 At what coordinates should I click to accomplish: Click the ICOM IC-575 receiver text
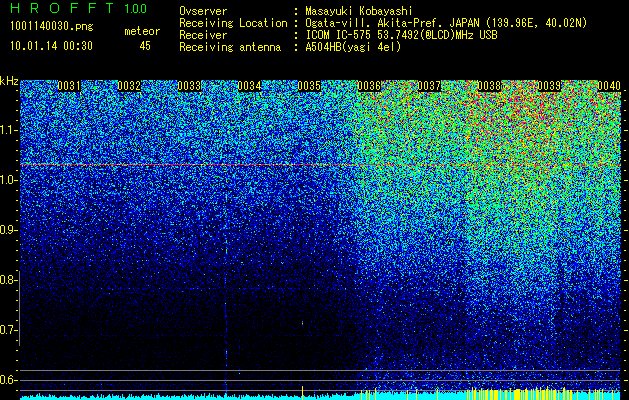[401, 35]
